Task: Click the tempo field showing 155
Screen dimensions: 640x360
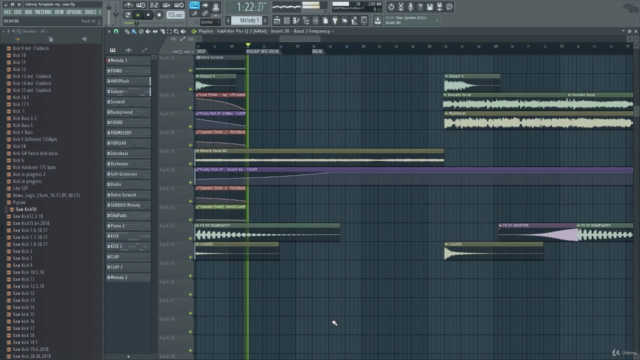Action: (x=175, y=15)
